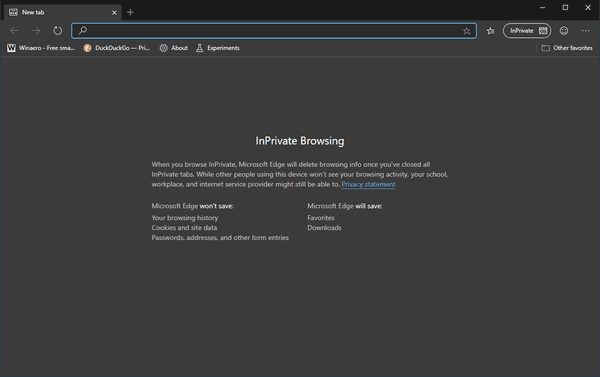Add page to favorites with star icon
This screenshot has width=600, height=377.
coord(466,31)
